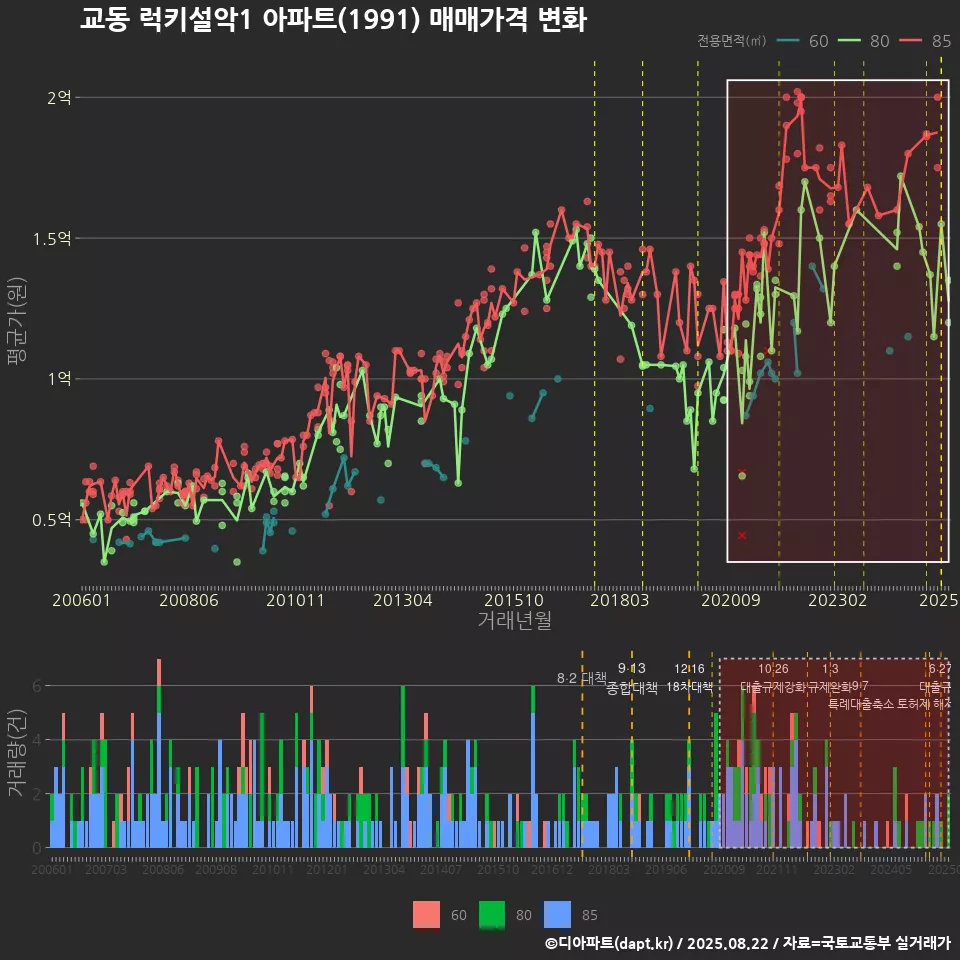Click the 2억 y-axis label
Viewport: 960px width, 960px height.
point(59,97)
